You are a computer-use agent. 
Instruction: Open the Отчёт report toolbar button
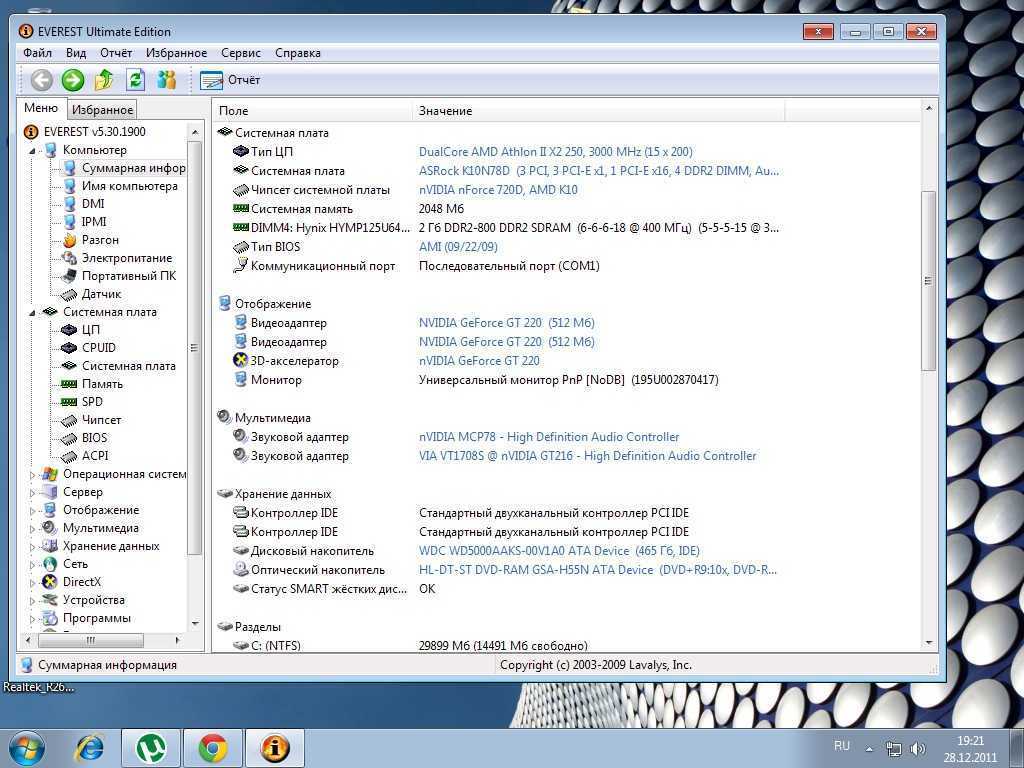230,80
